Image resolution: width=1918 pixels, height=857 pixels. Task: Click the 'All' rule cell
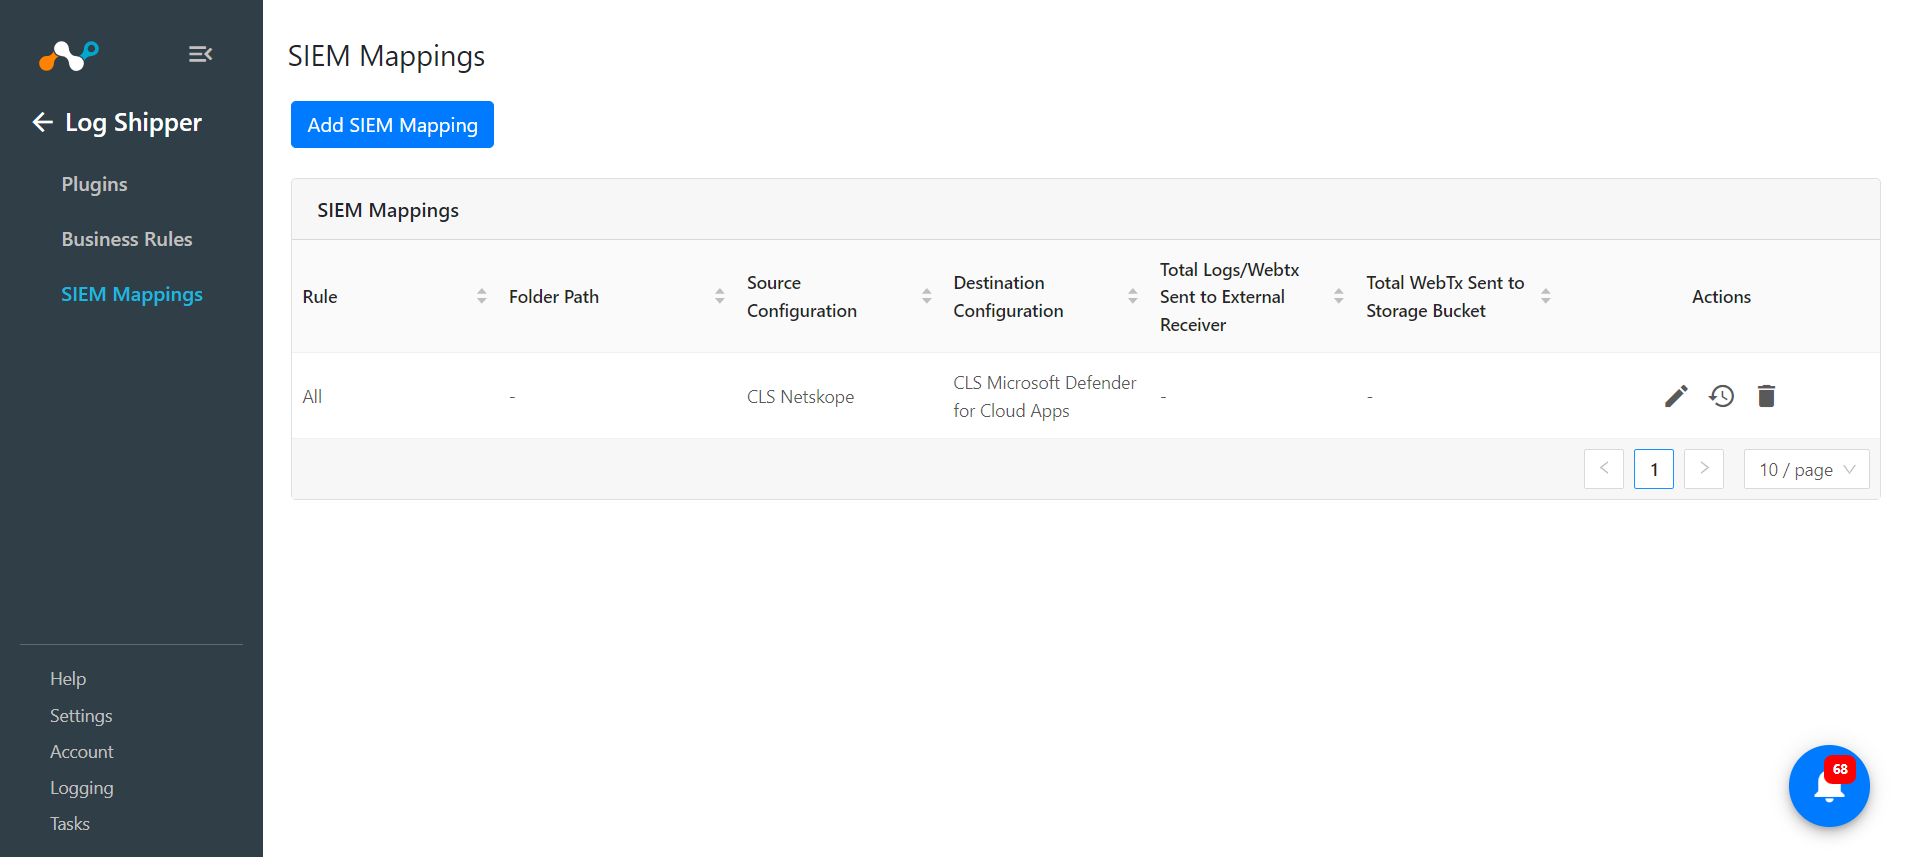coord(312,396)
